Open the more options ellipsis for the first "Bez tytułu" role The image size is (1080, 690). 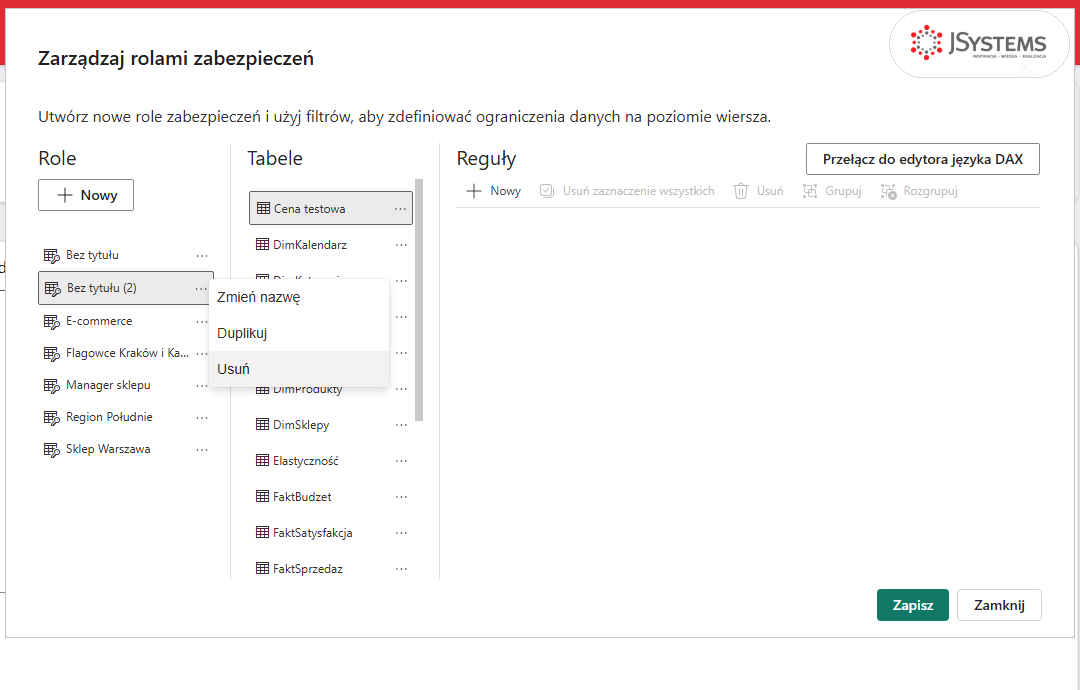[x=202, y=255]
